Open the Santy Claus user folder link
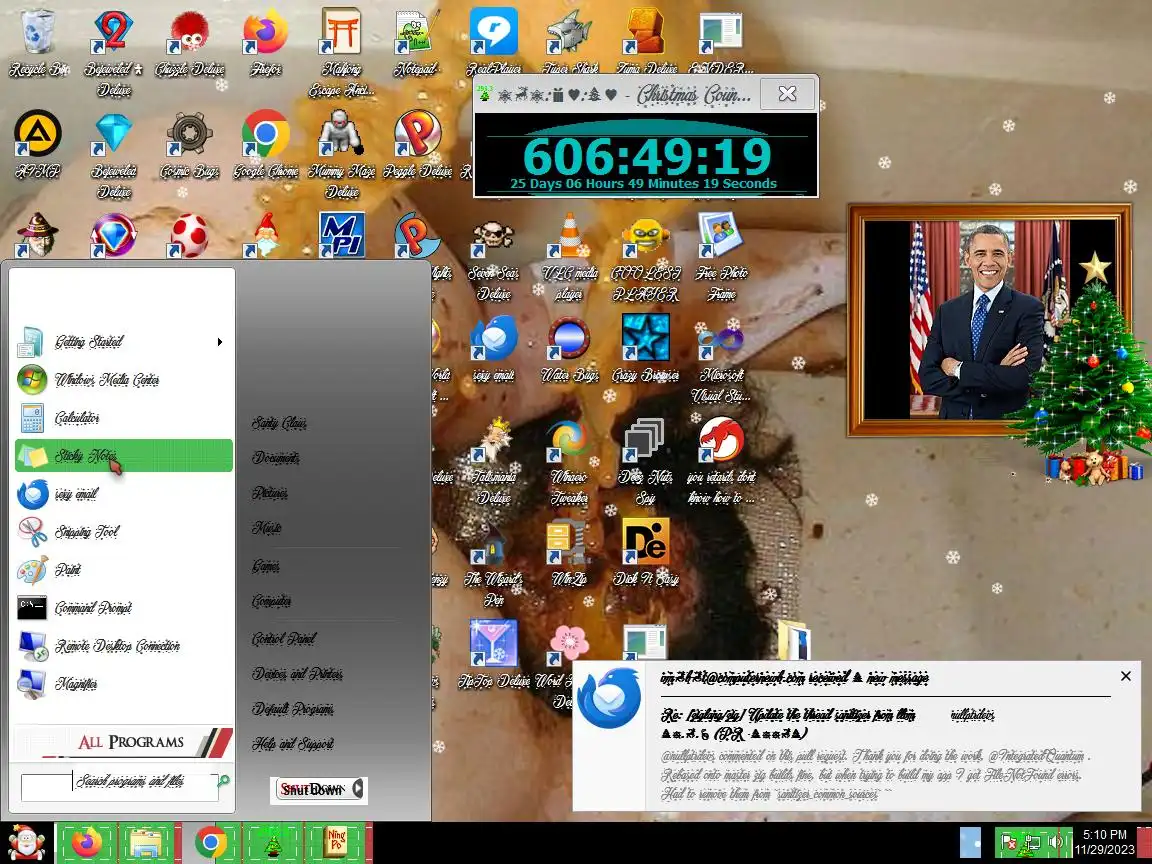This screenshot has height=864, width=1152. pyautogui.click(x=279, y=423)
